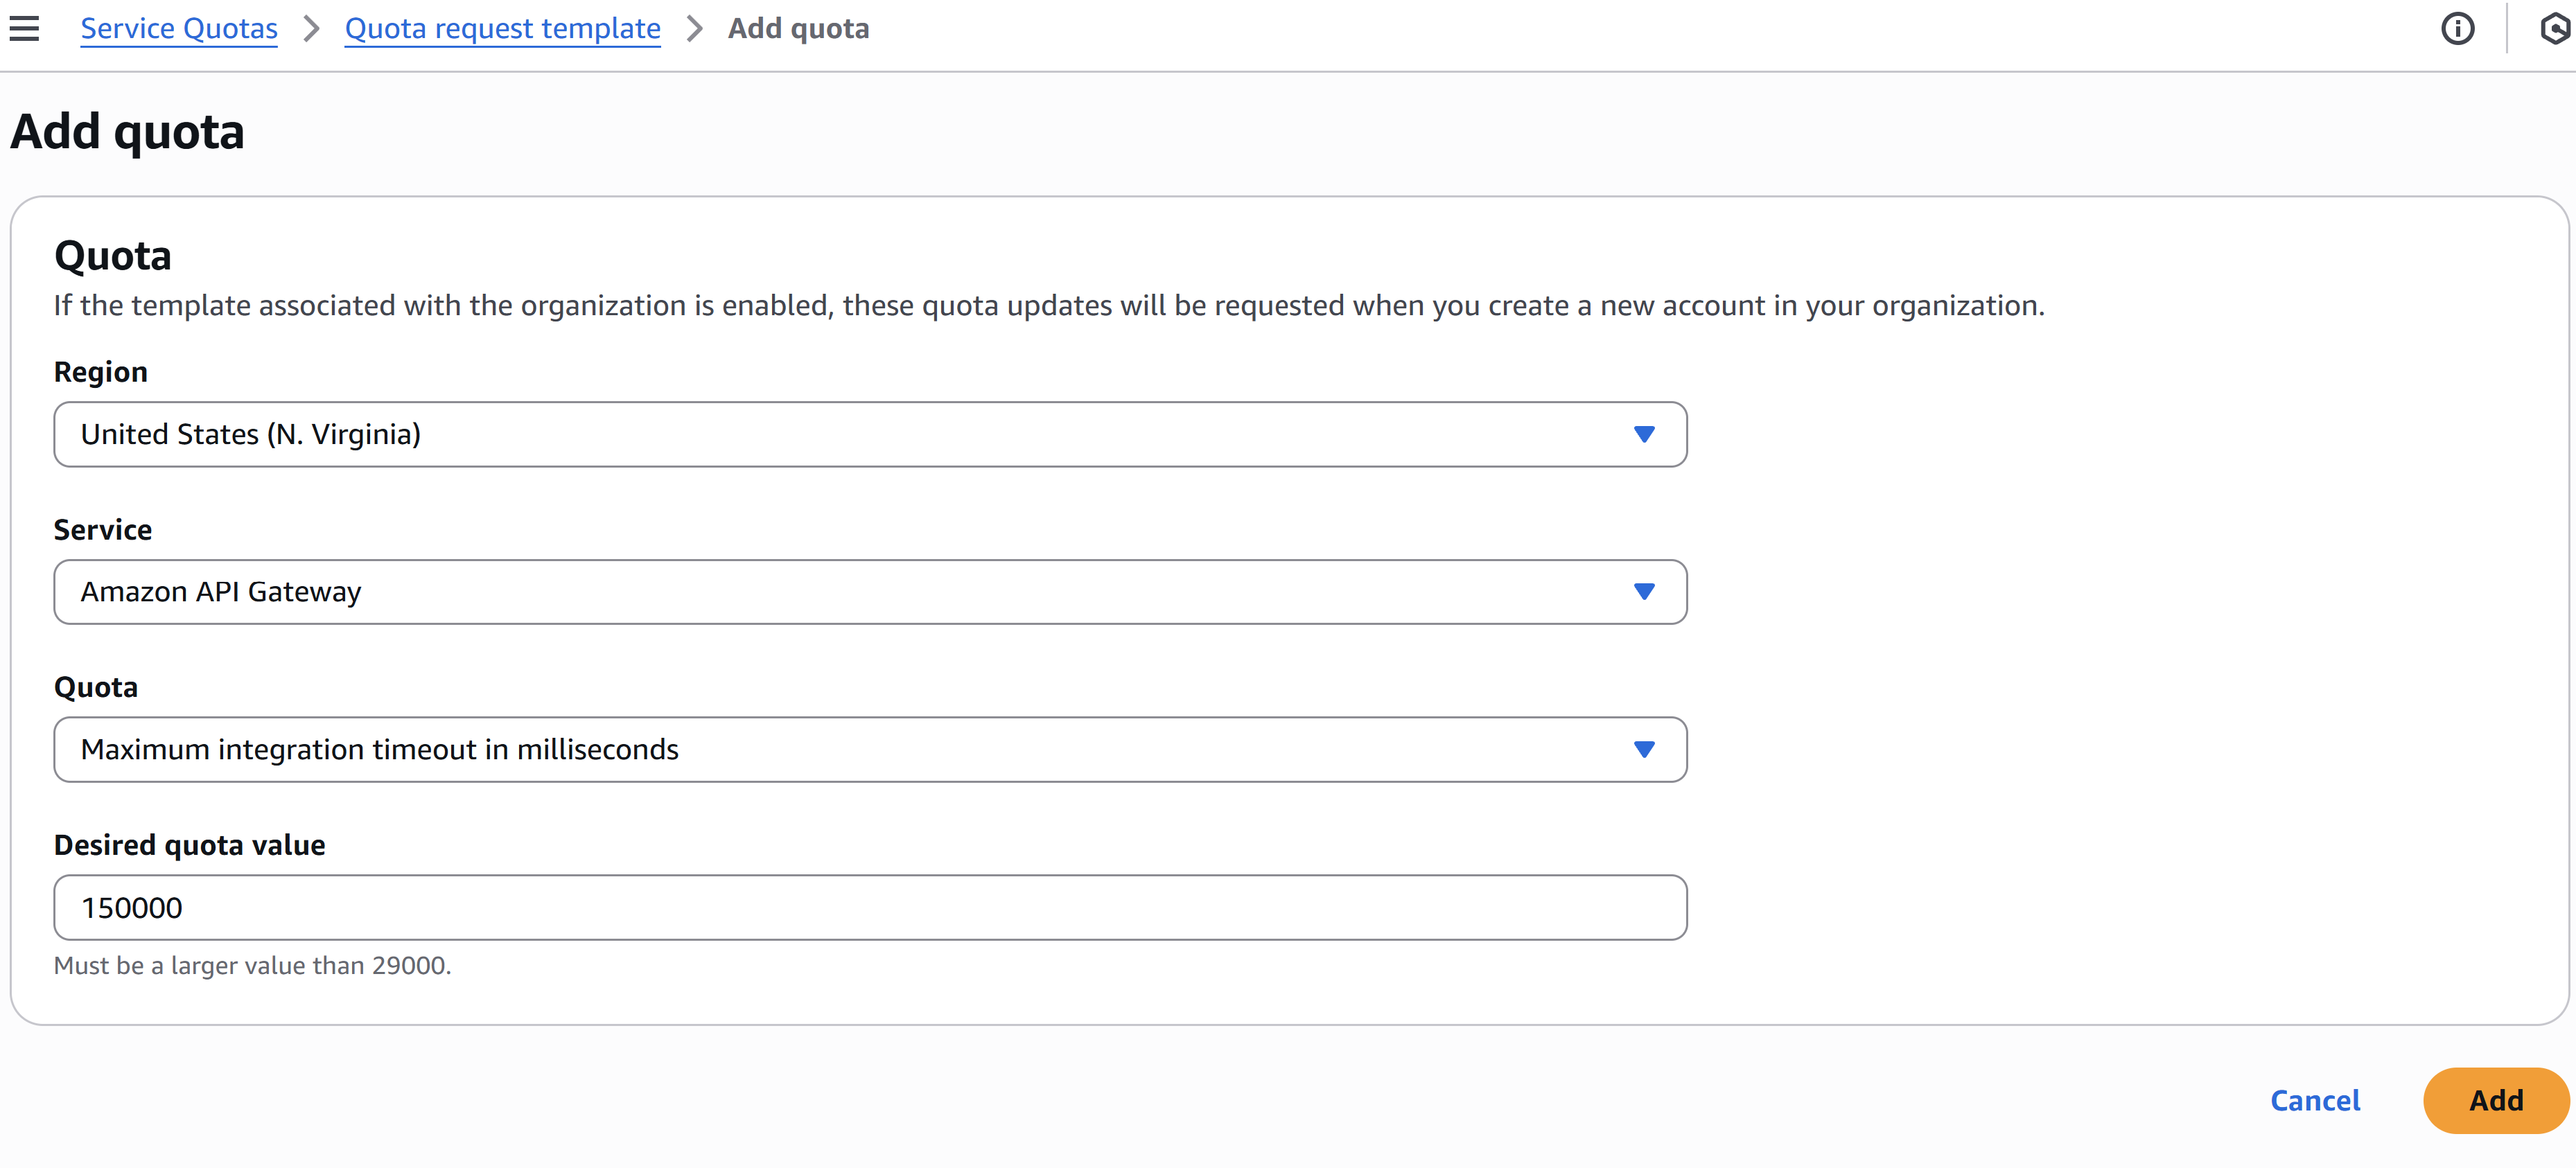Viewport: 2576px width, 1168px height.
Task: Open the Quota request template breadcrumb link
Action: (x=502, y=28)
